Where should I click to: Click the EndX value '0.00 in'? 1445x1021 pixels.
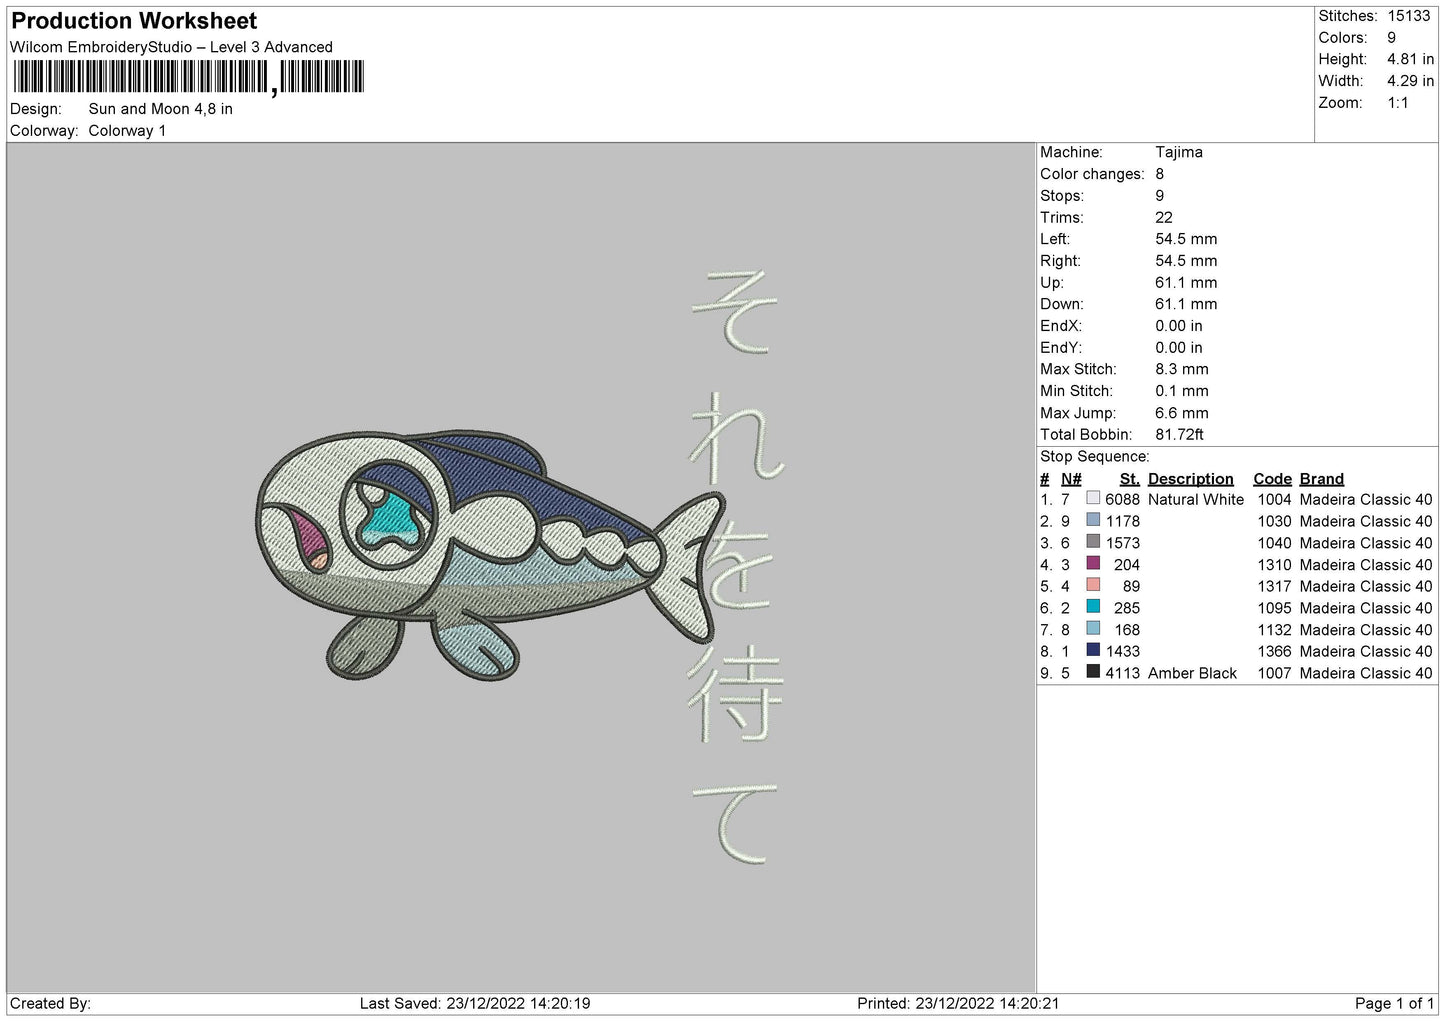[x=1179, y=326]
